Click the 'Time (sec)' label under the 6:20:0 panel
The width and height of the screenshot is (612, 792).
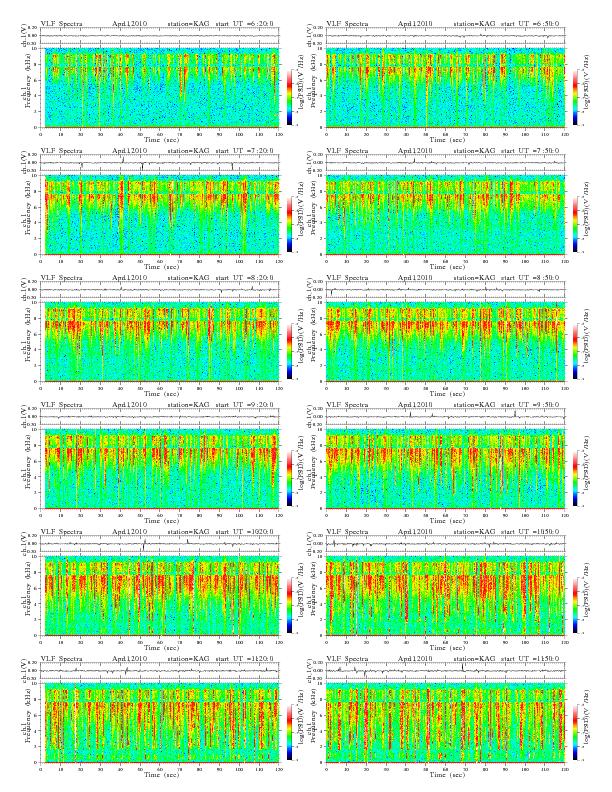coord(161,139)
